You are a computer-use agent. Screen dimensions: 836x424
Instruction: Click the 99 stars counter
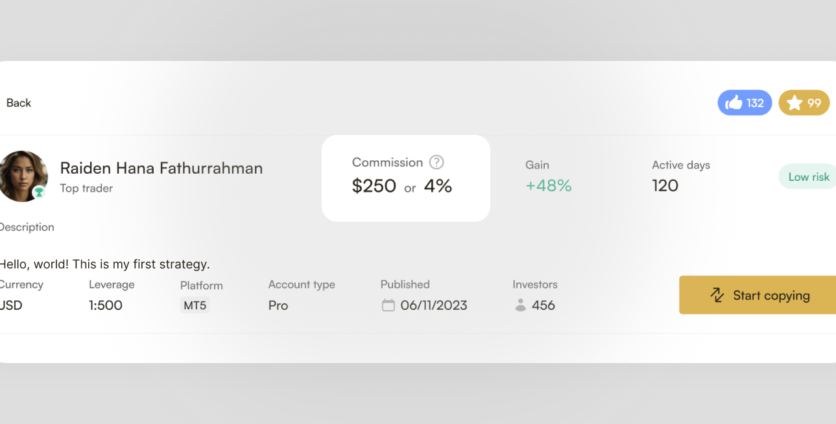click(814, 103)
